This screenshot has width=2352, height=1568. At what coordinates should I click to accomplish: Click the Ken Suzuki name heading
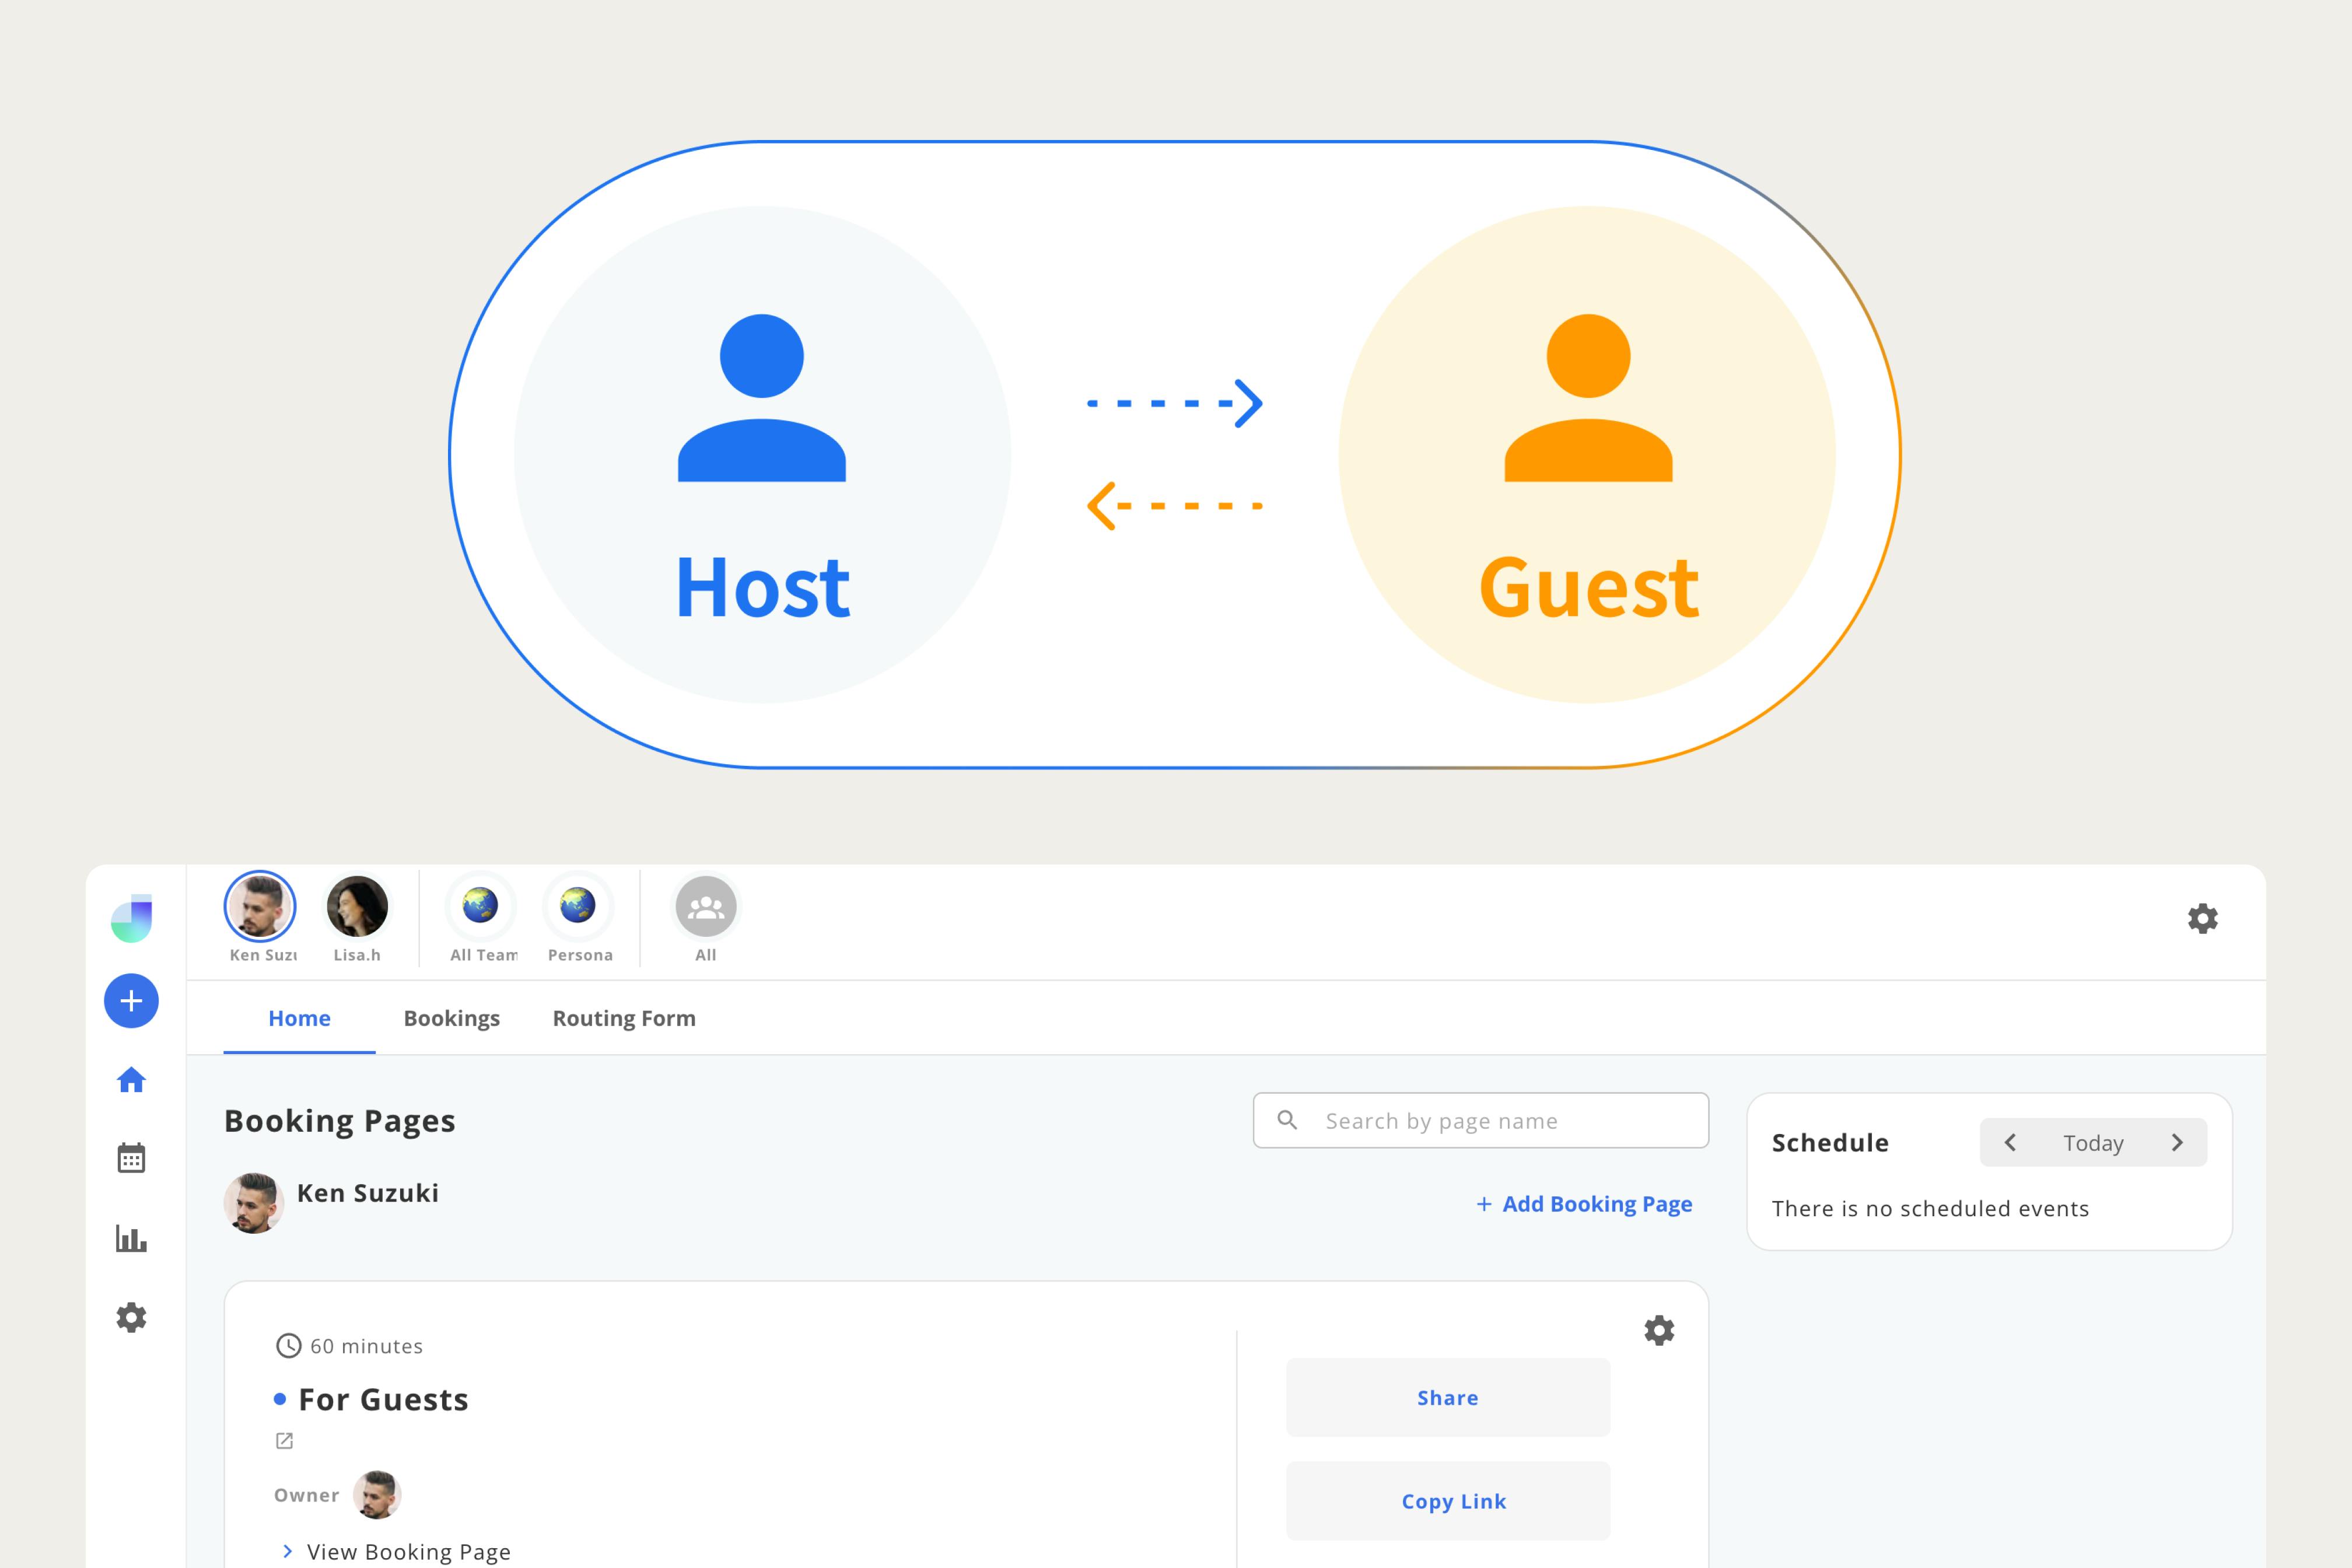368,1193
